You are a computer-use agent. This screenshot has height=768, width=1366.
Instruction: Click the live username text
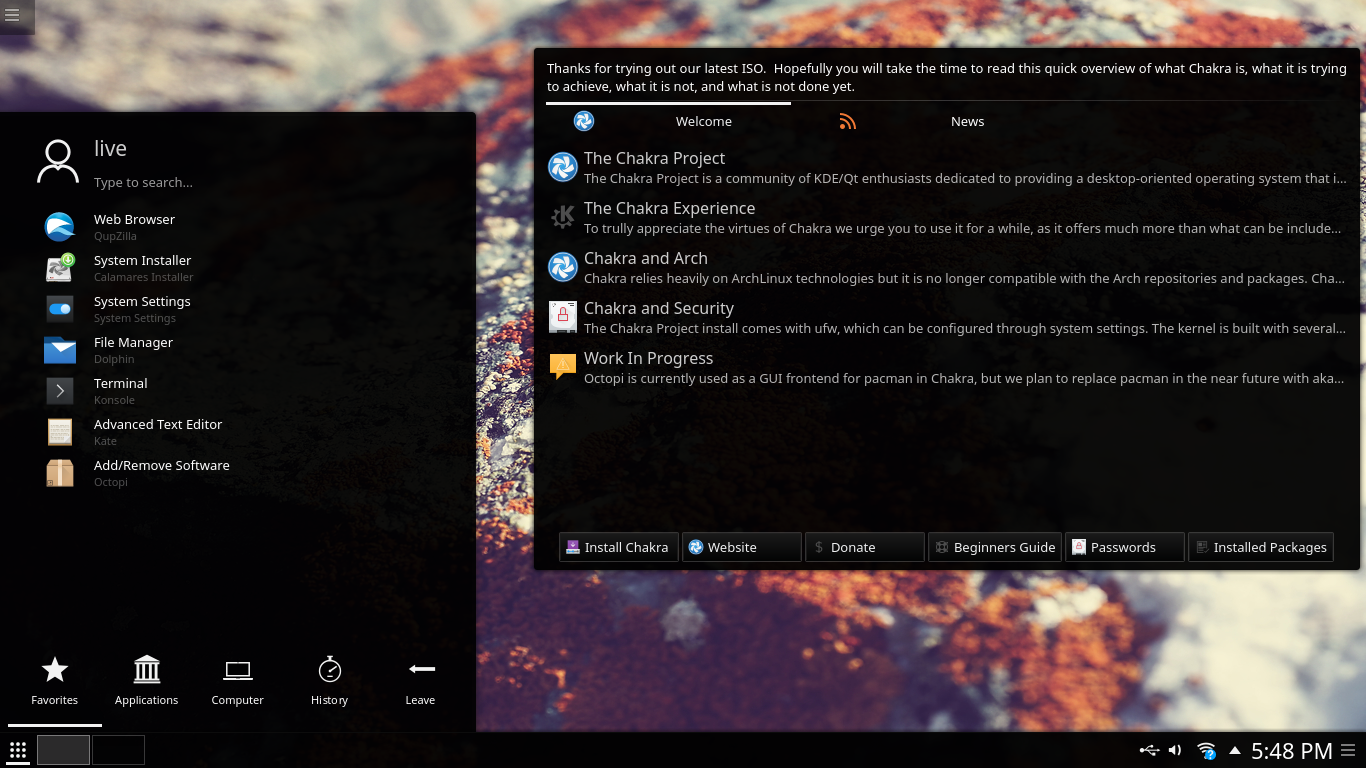pos(110,148)
